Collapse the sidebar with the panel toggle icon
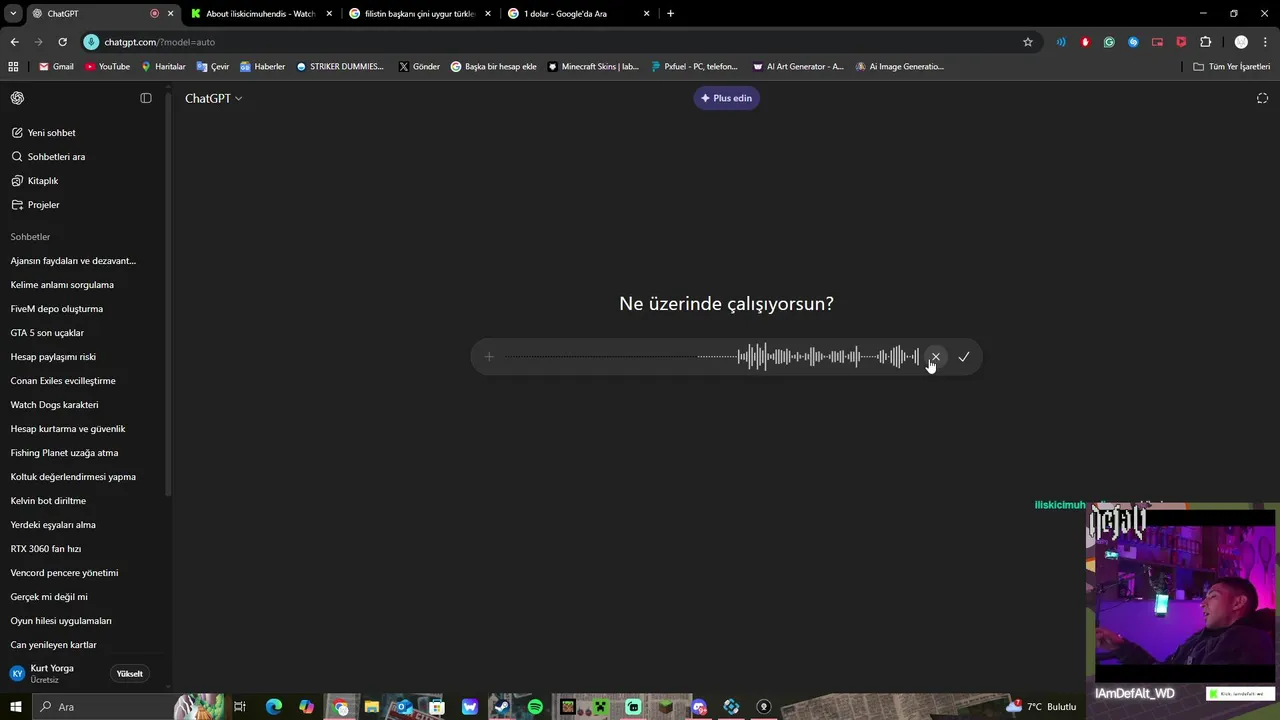 pyautogui.click(x=146, y=98)
